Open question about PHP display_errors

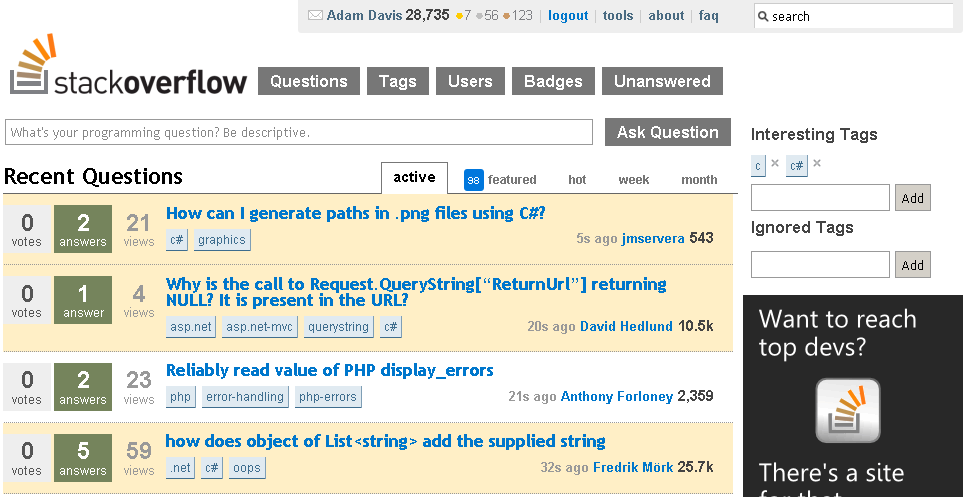(x=330, y=371)
